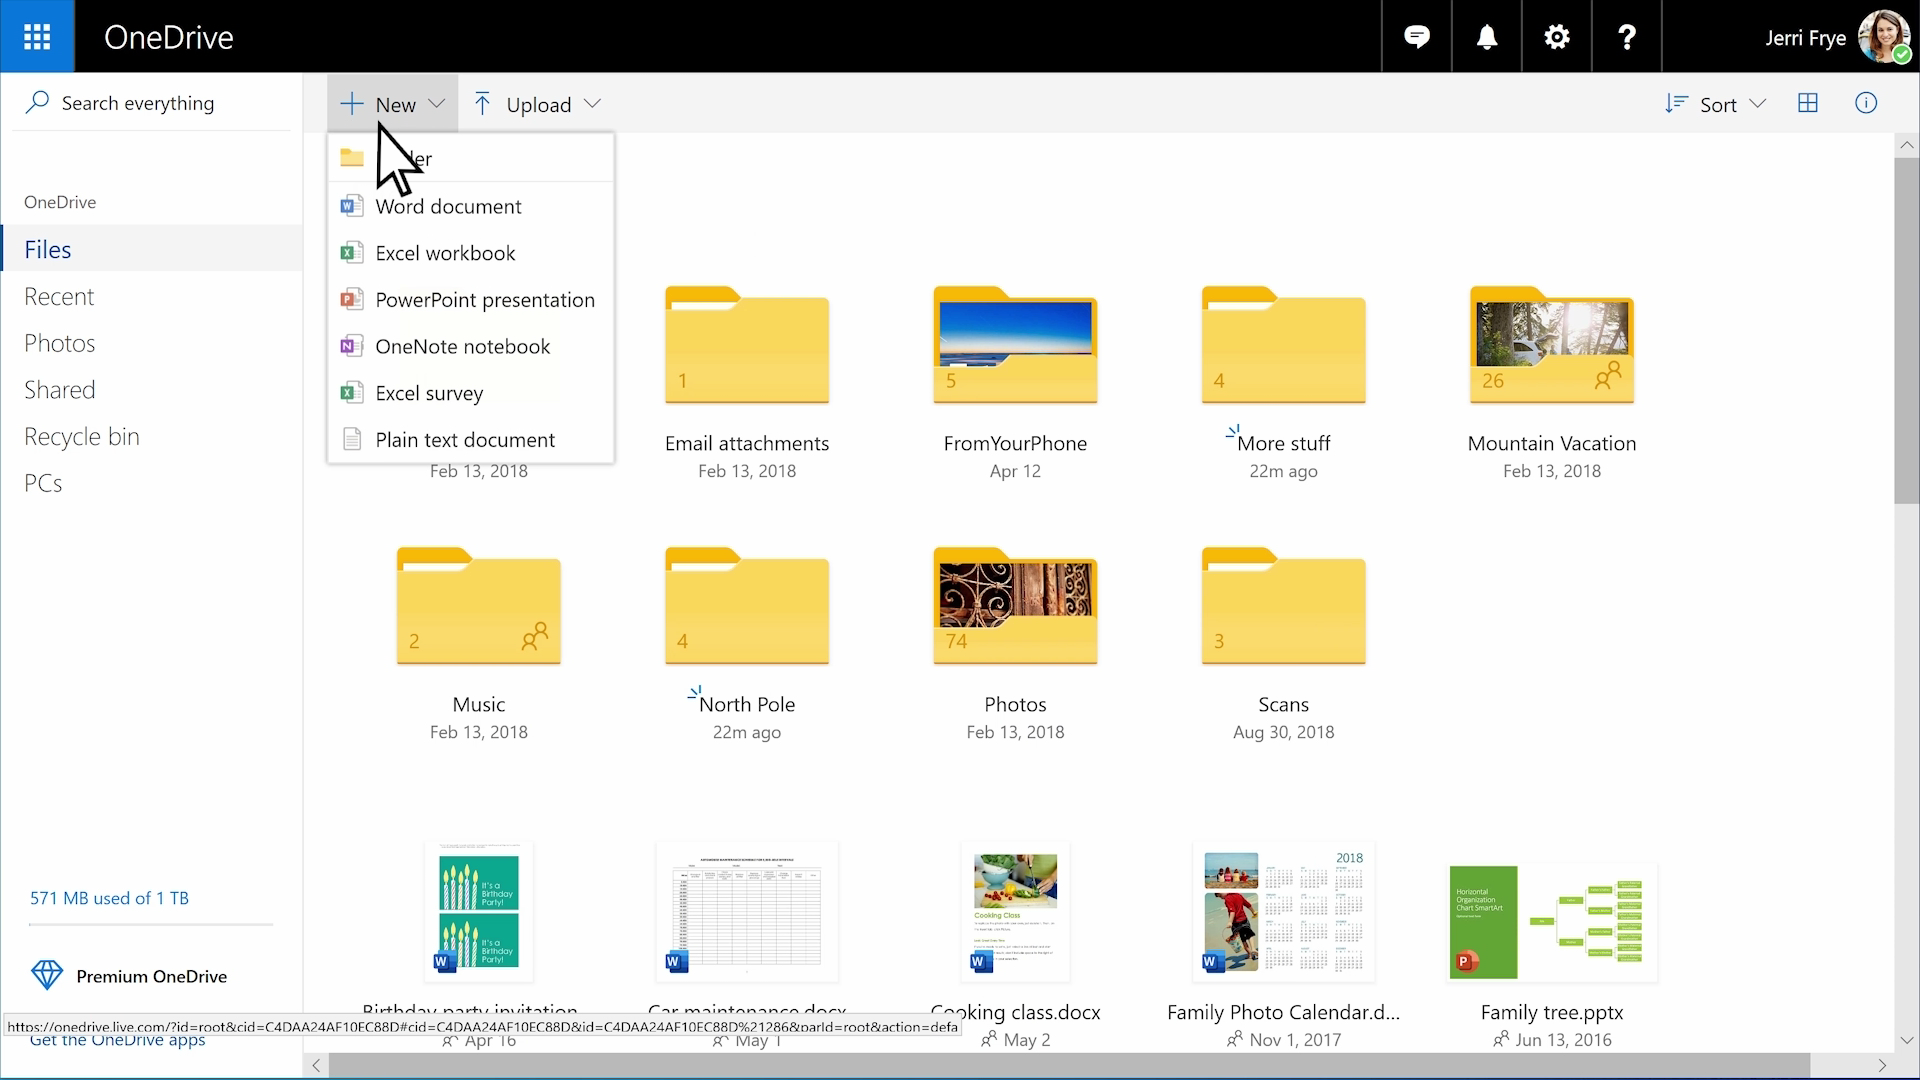Open the Birthday party invitation thumbnail
1920x1080 pixels.
[x=478, y=912]
